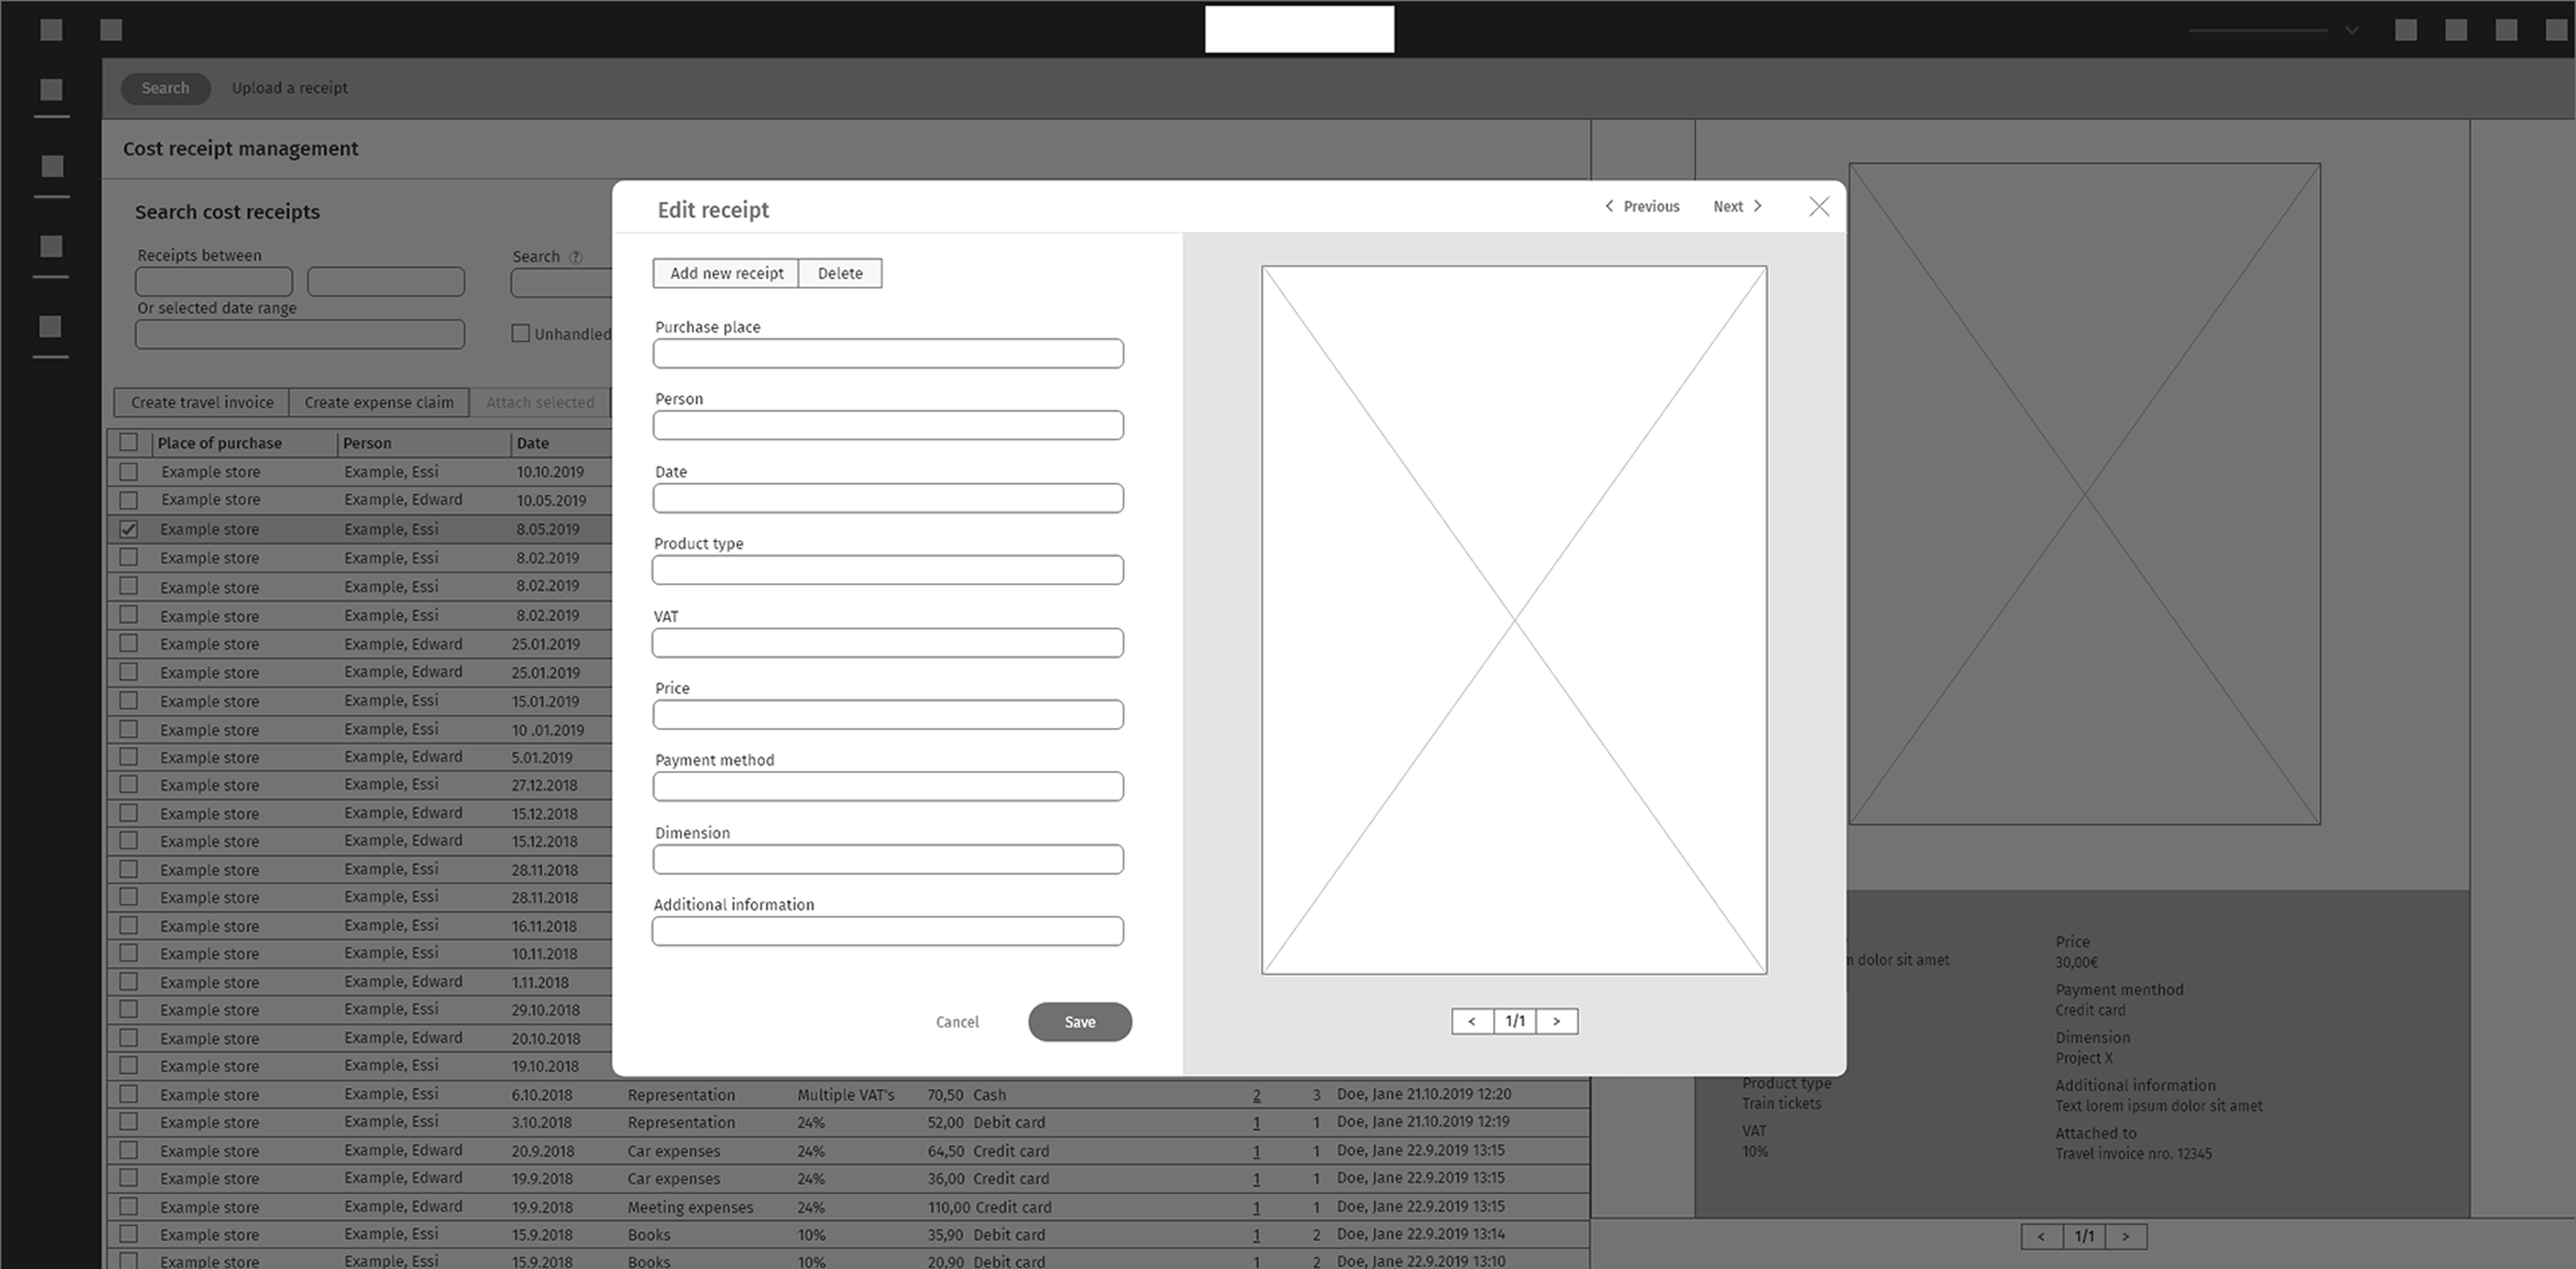Viewport: 2576px width, 1269px height.
Task: Sort by Date column header
Action: coord(532,443)
